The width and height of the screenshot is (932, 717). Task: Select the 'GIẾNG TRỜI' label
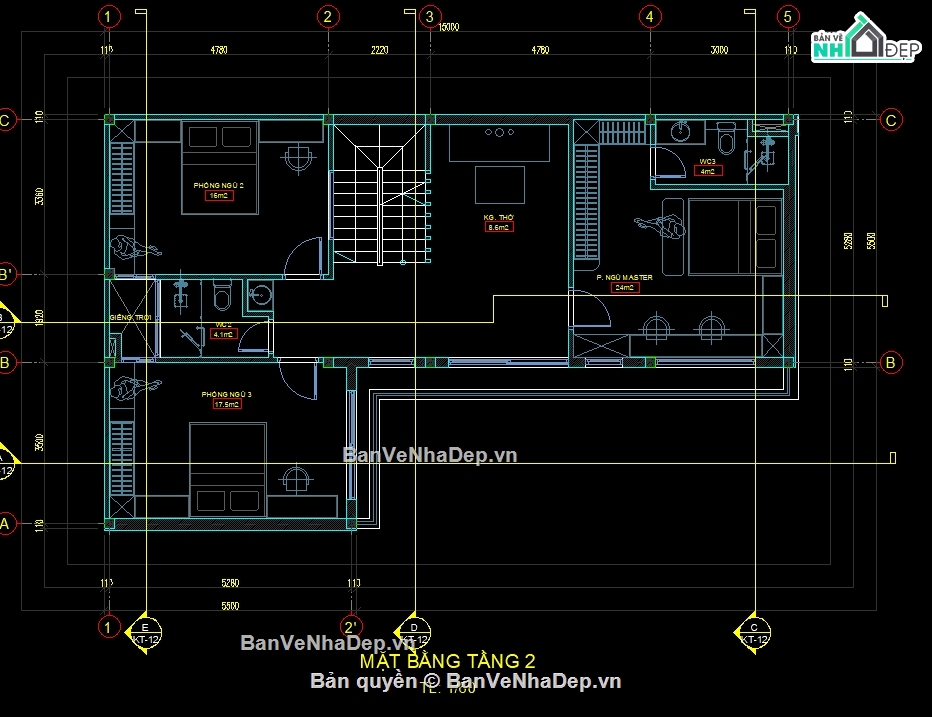[x=131, y=317]
